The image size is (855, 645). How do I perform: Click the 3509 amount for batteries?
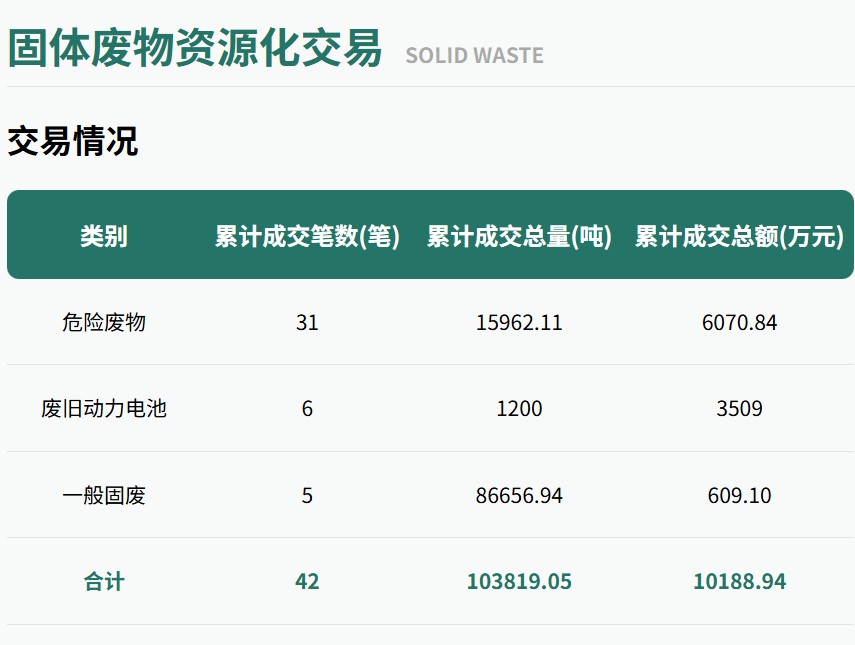739,409
